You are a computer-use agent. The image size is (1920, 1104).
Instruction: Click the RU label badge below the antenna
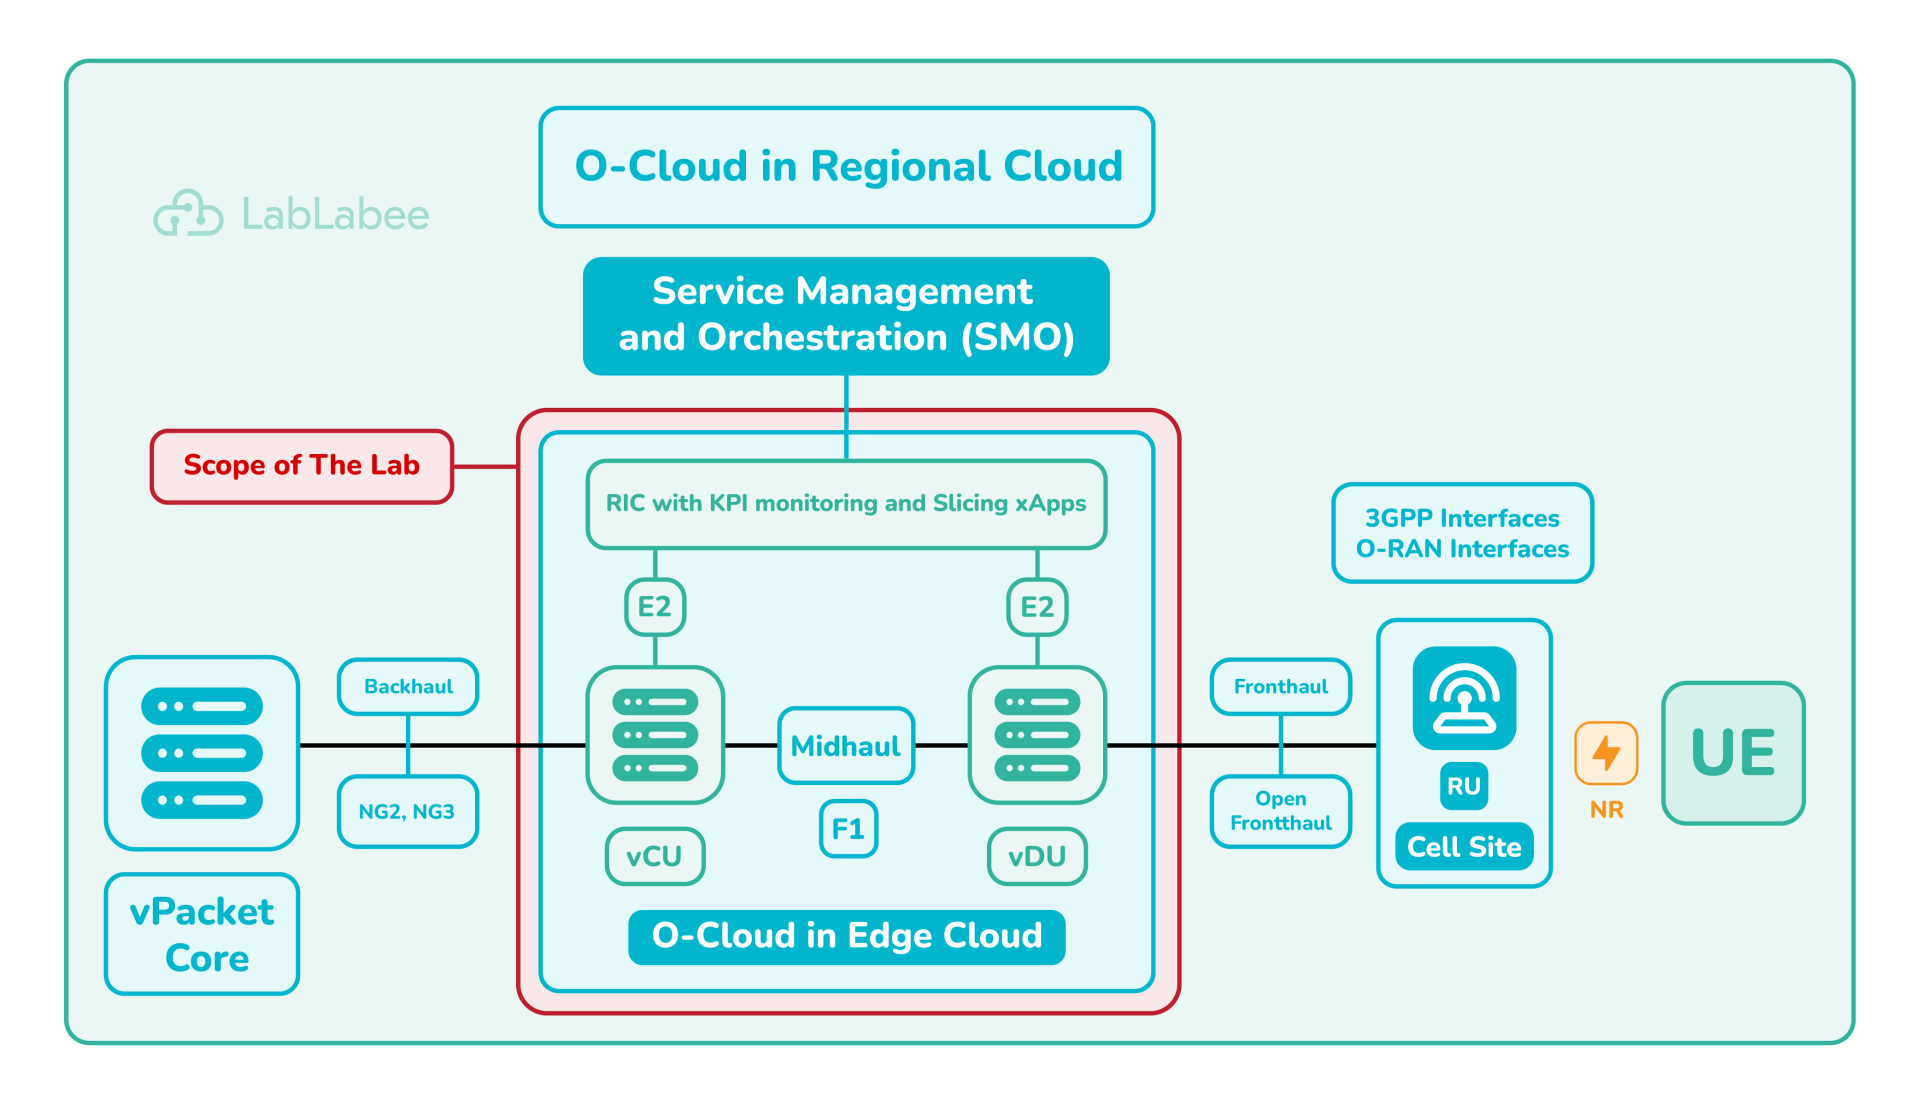(x=1463, y=787)
